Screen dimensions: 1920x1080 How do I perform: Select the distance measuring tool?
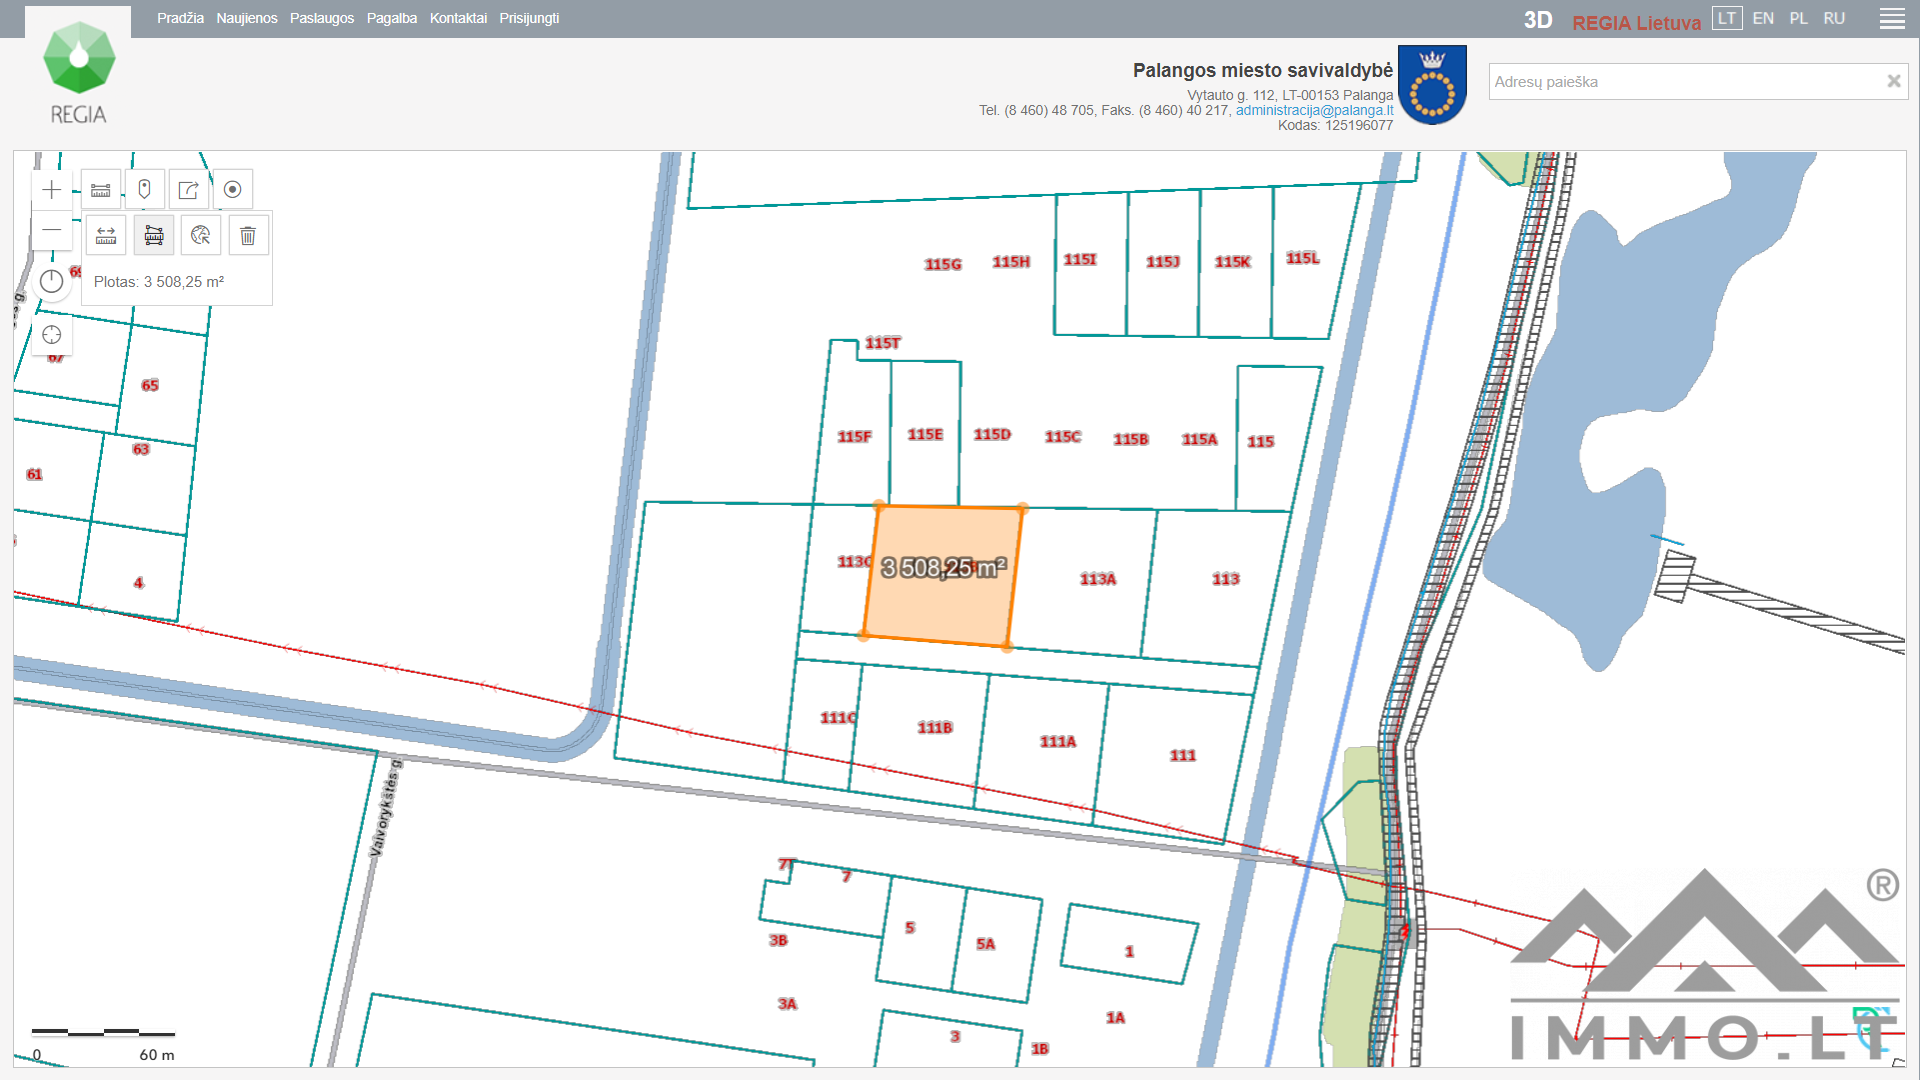106,236
